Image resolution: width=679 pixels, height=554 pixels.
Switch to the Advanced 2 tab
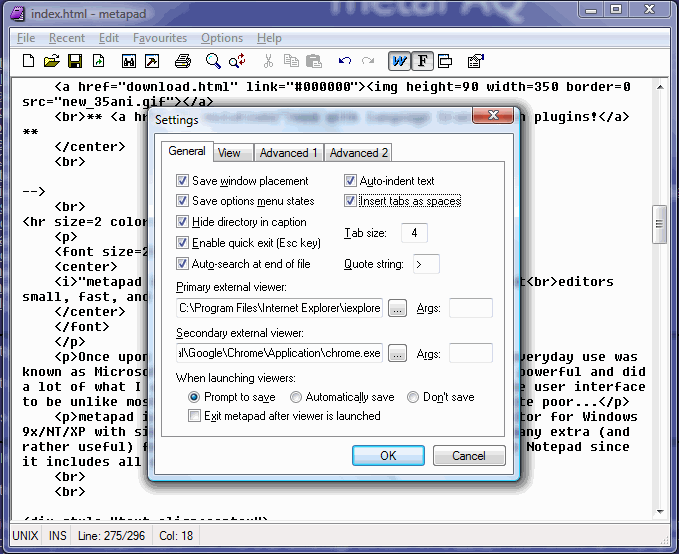click(359, 153)
